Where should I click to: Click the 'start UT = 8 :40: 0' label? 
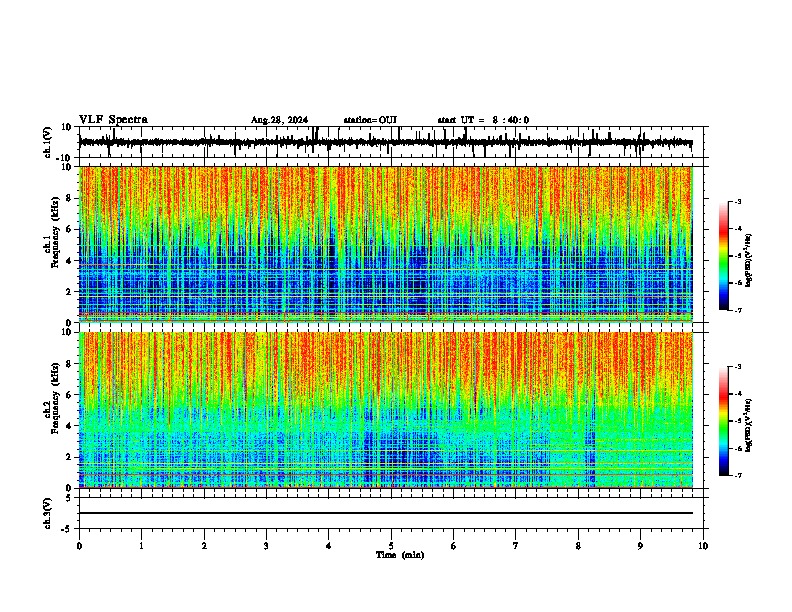(483, 120)
